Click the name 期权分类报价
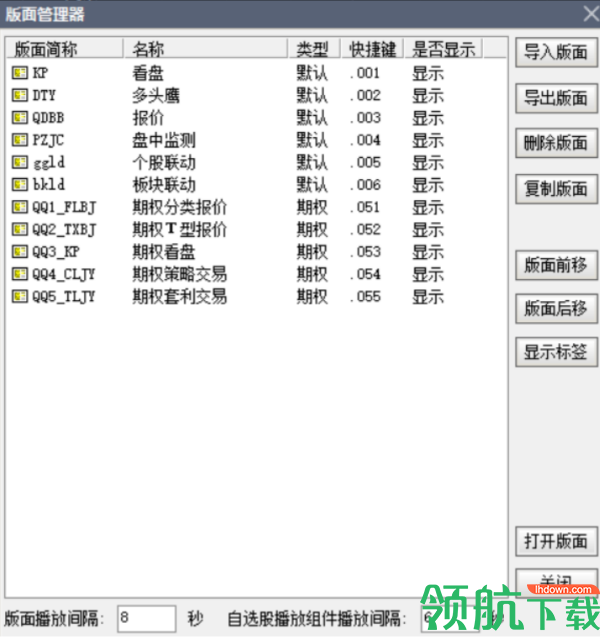Screen dimensions: 600x637 180,207
